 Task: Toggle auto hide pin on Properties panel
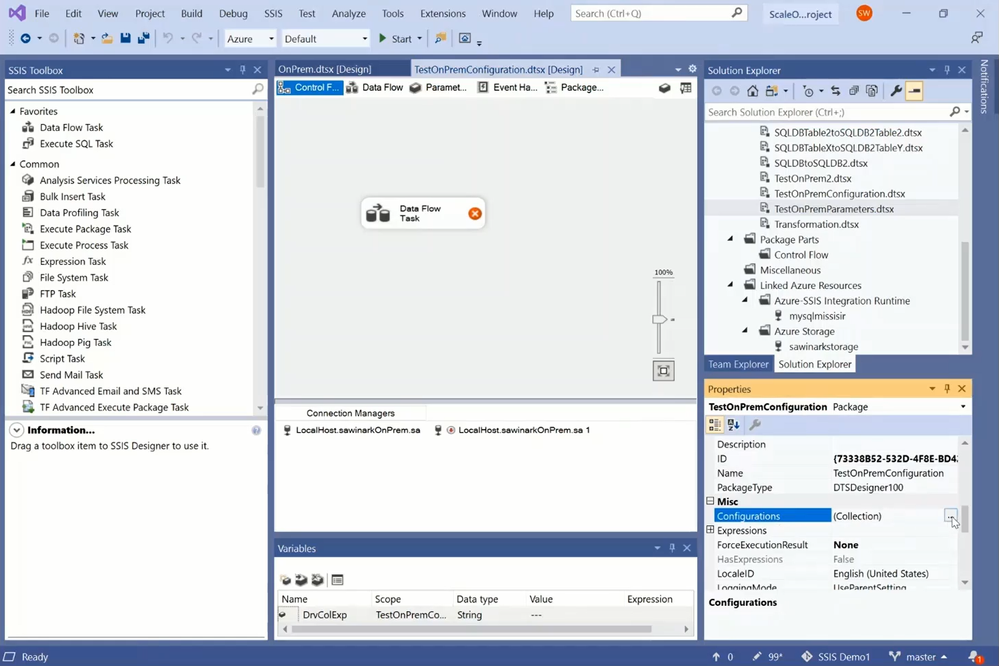(947, 389)
